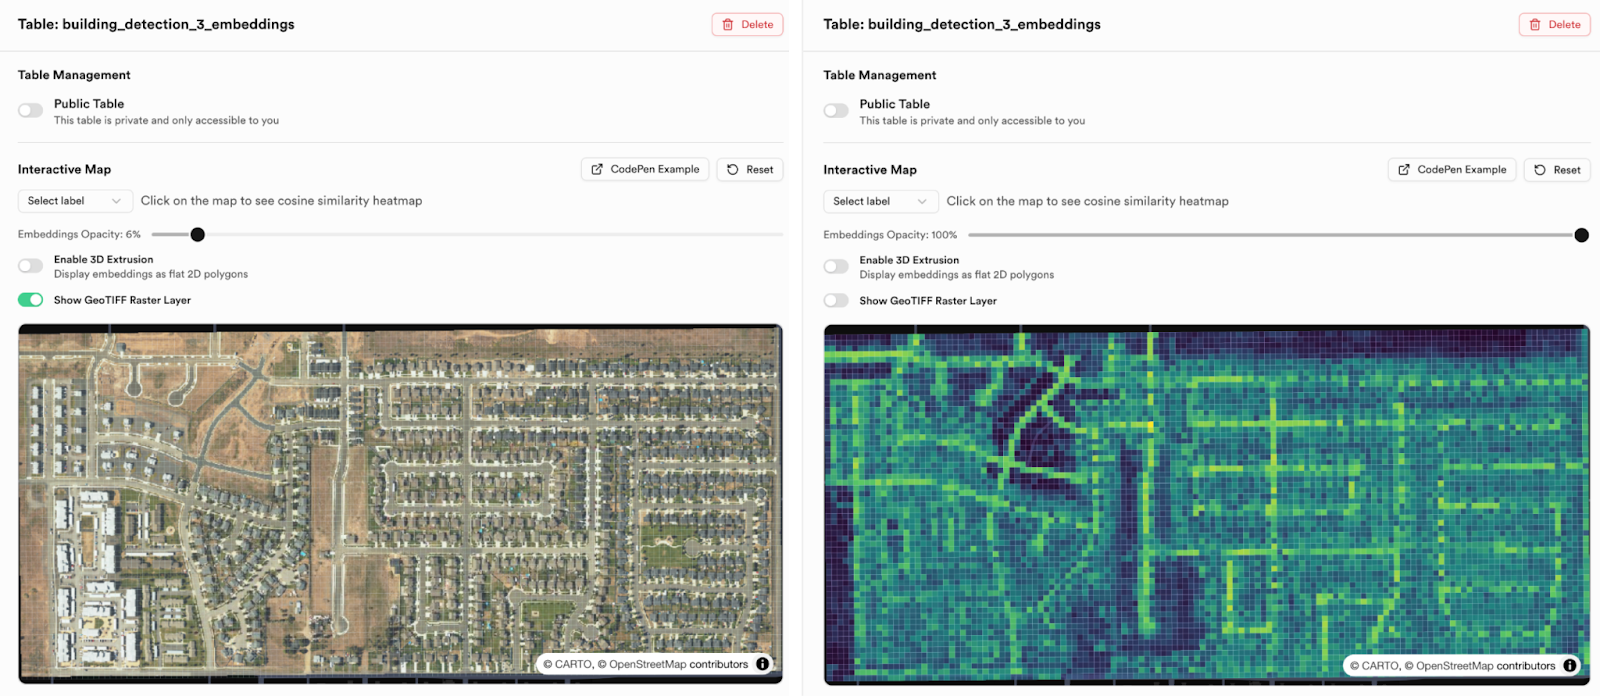The width and height of the screenshot is (1600, 696).
Task: Click the left panel's cosine similarity heatmap hint text
Action: click(281, 201)
